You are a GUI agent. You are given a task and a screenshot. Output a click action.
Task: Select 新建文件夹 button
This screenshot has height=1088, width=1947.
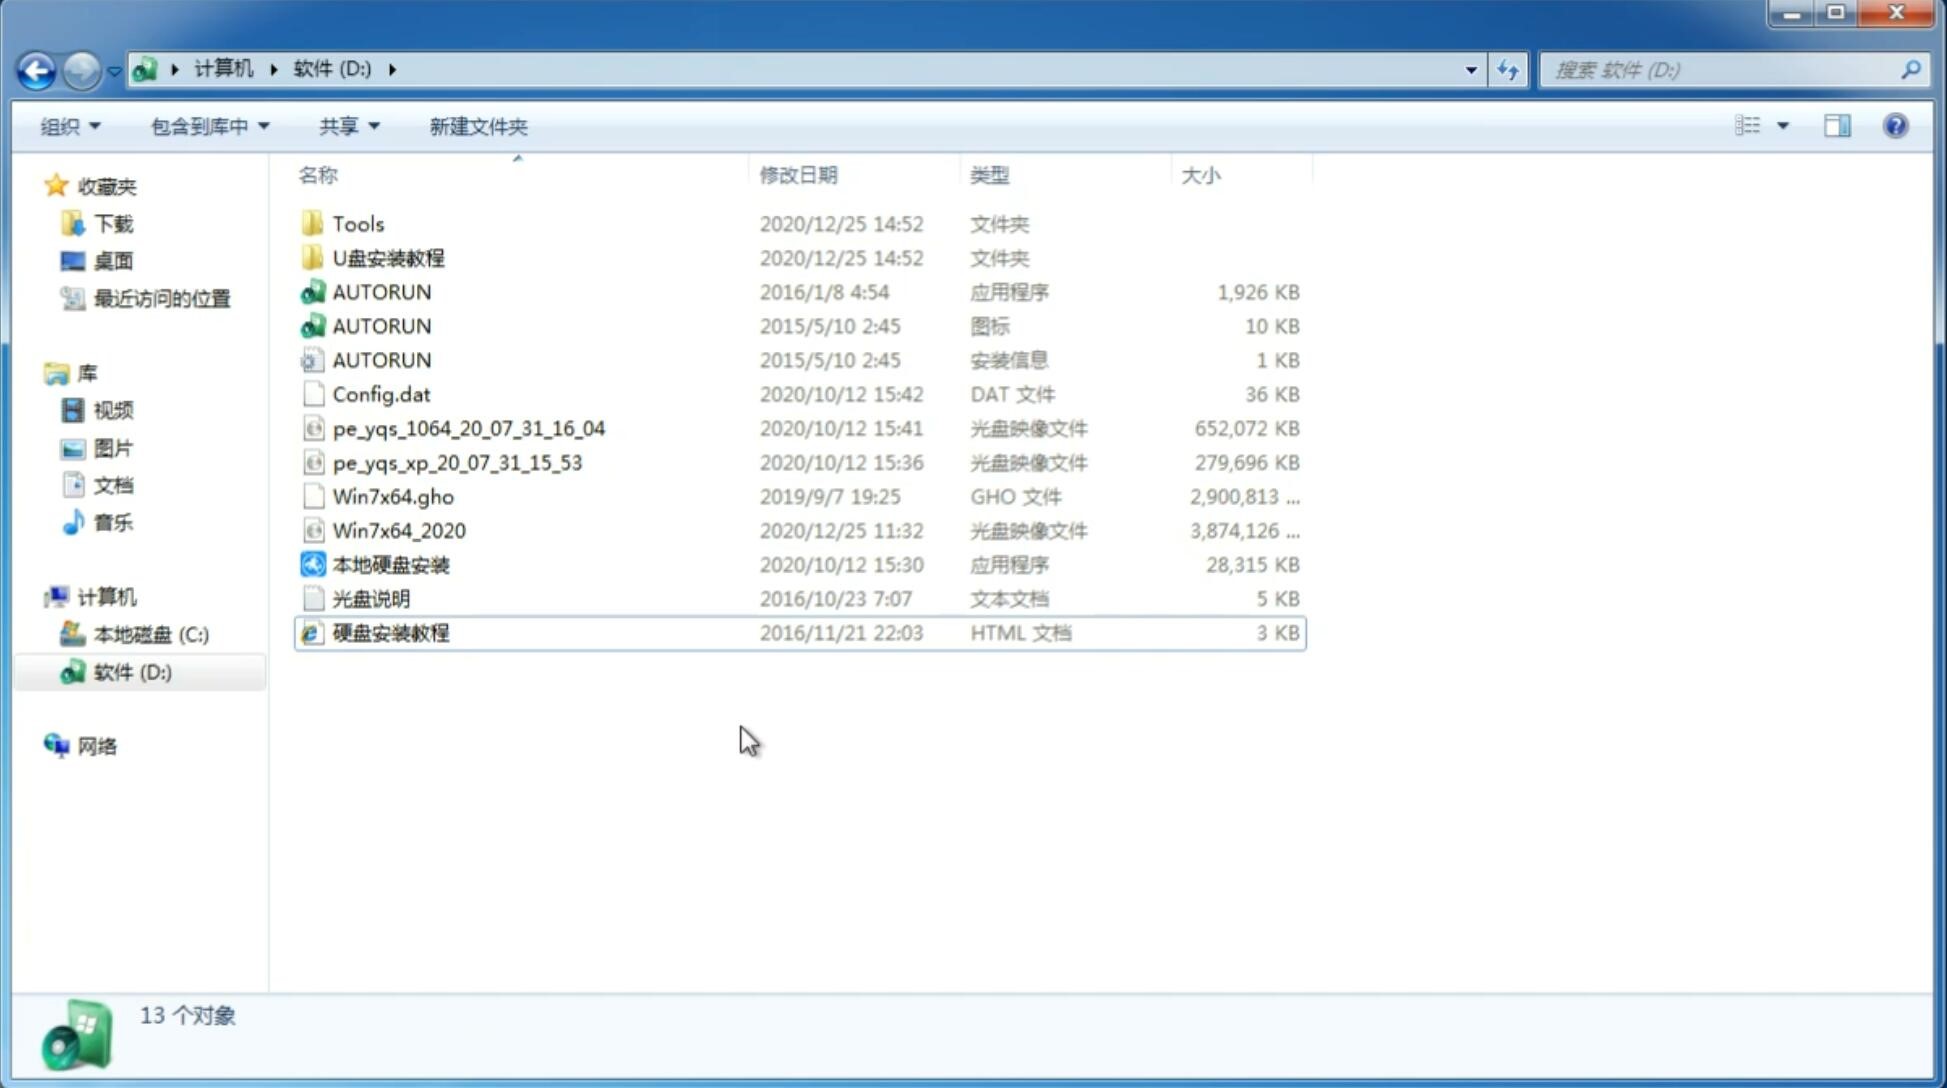tap(479, 126)
